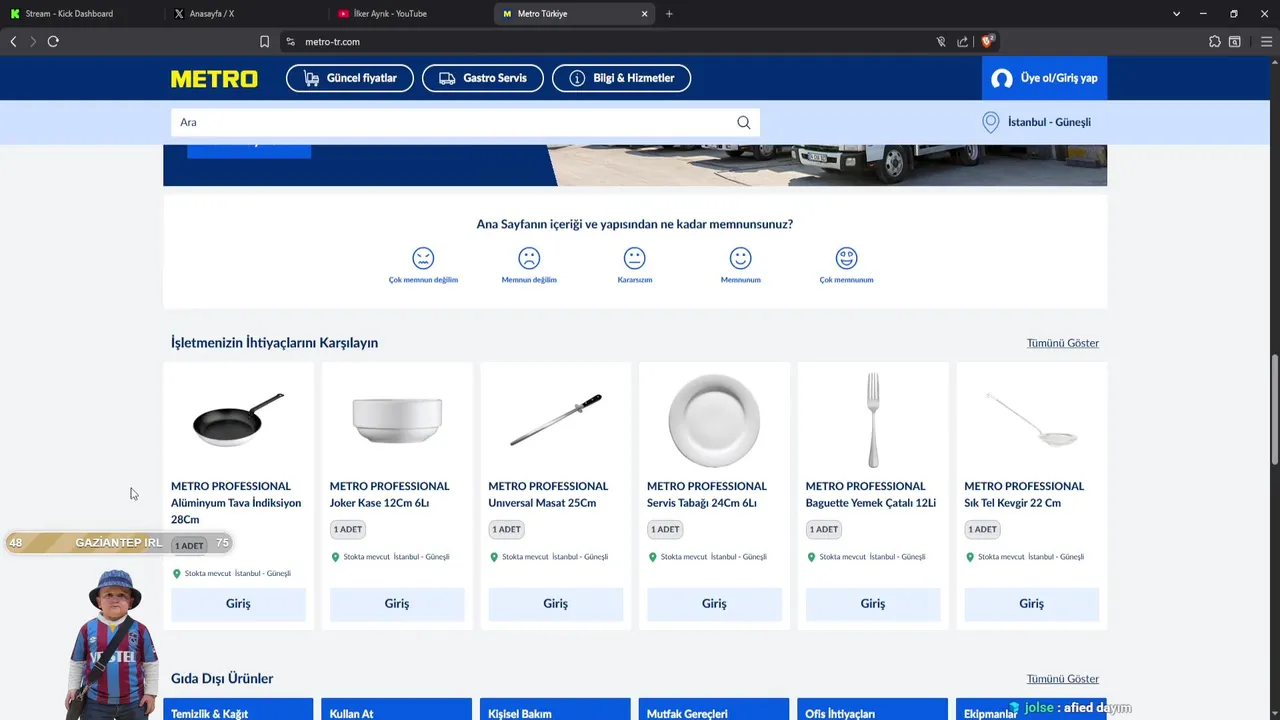Click Giriş under Sık Tel Kevgir

1032,604
